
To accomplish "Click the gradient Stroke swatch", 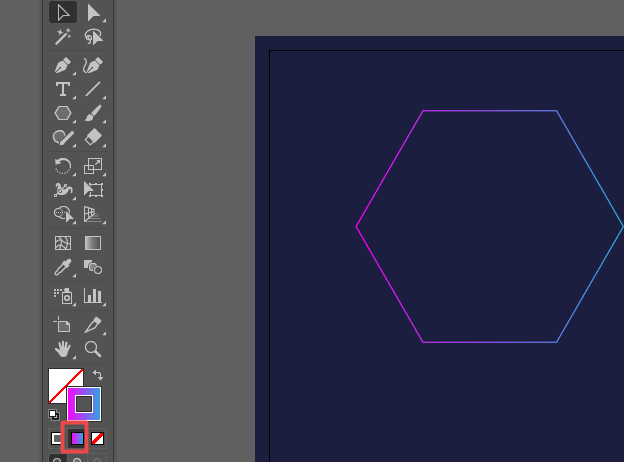I will 84,404.
